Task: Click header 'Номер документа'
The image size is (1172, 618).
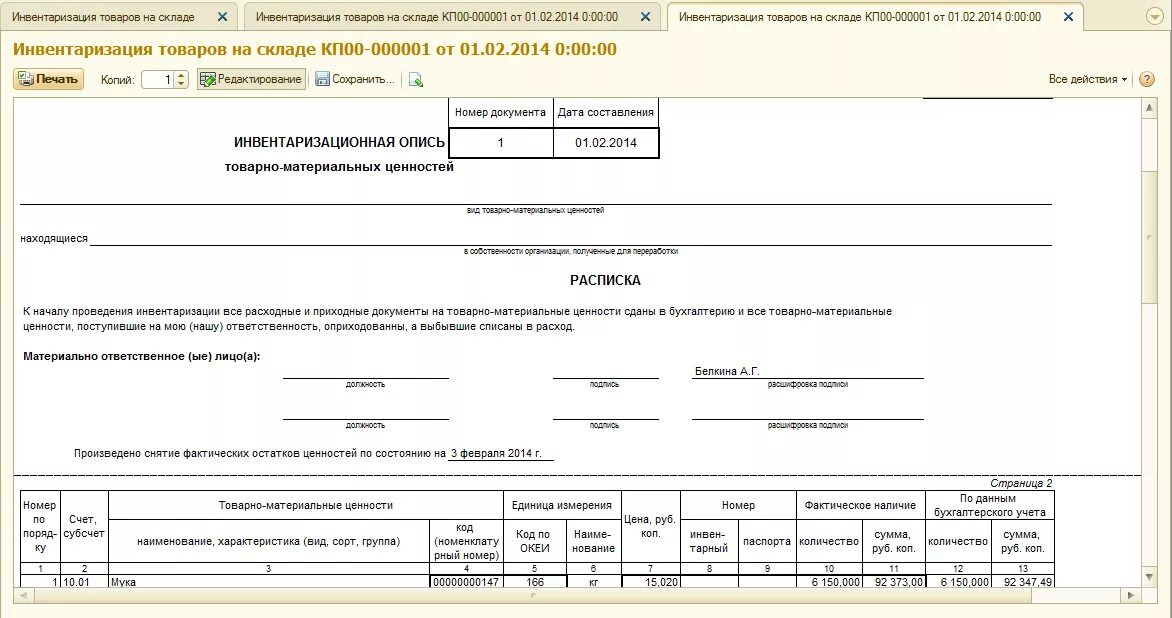Action: tap(500, 112)
